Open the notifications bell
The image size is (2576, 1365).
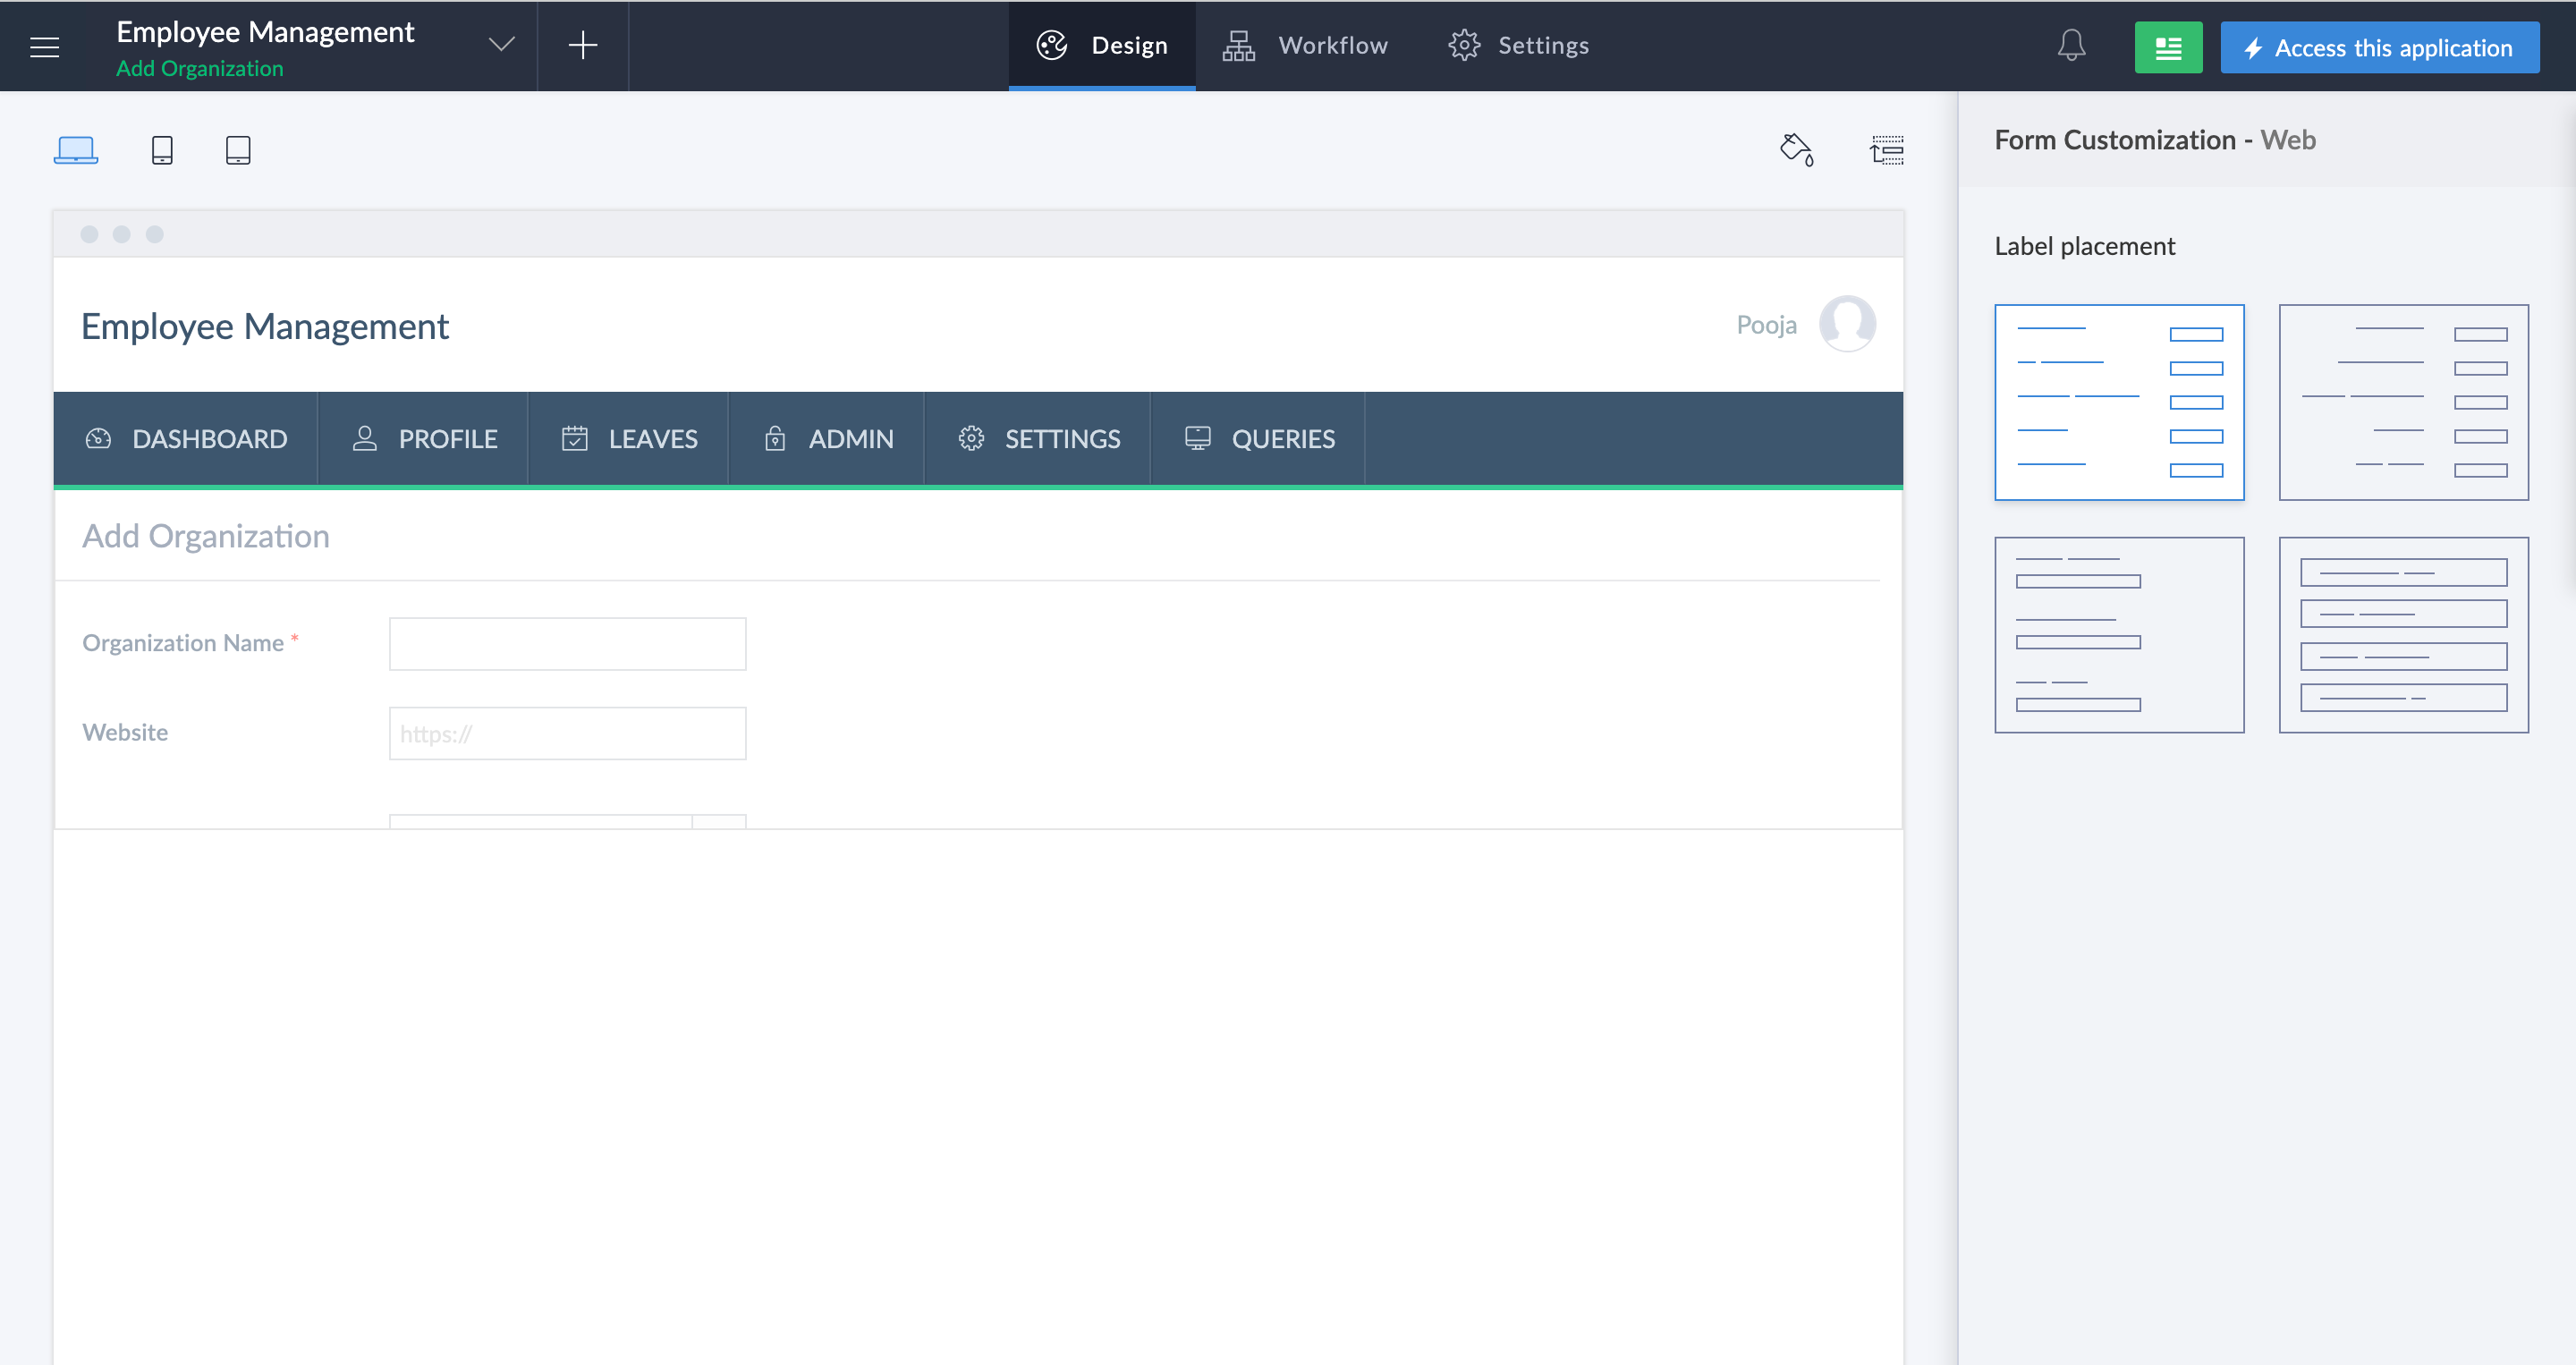[x=2071, y=46]
